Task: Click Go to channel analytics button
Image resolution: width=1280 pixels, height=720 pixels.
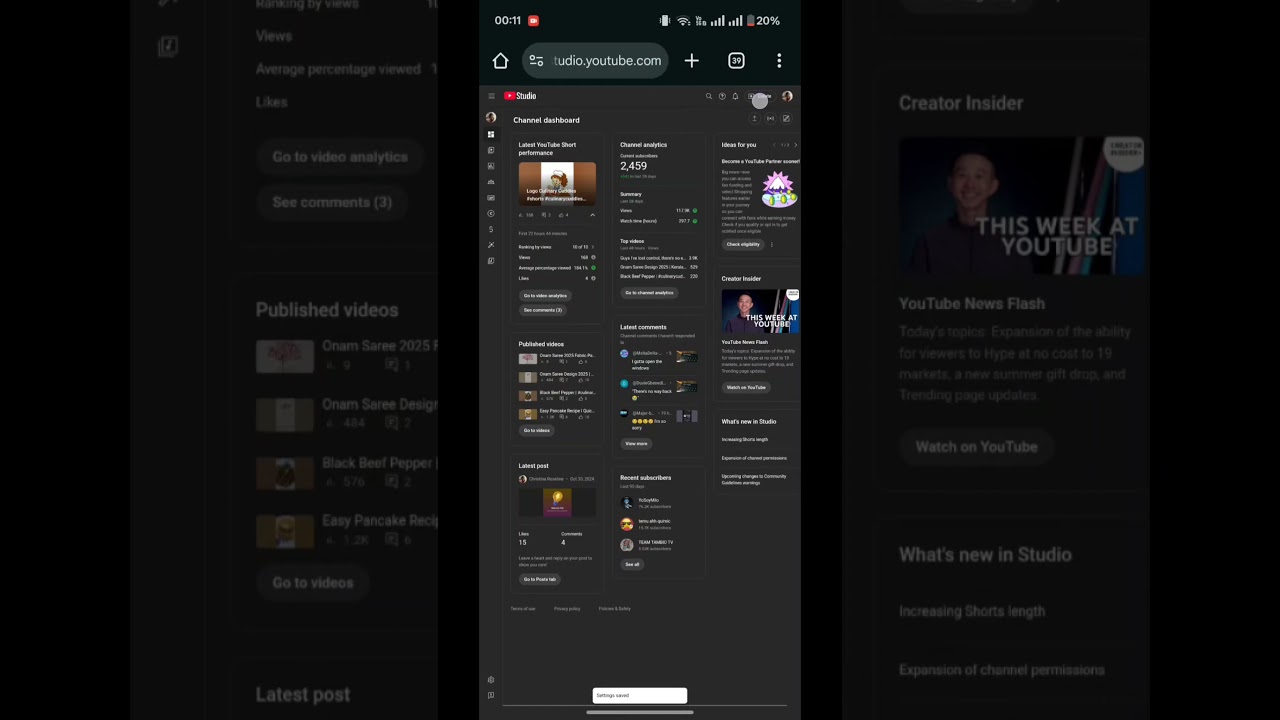Action: click(649, 293)
